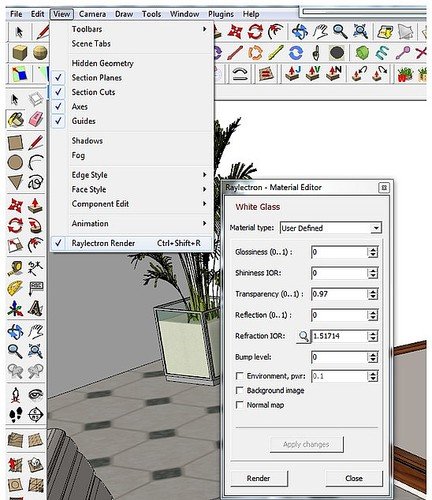Viewport: 432px width, 500px height.
Task: Open the File menu
Action: (x=16, y=14)
